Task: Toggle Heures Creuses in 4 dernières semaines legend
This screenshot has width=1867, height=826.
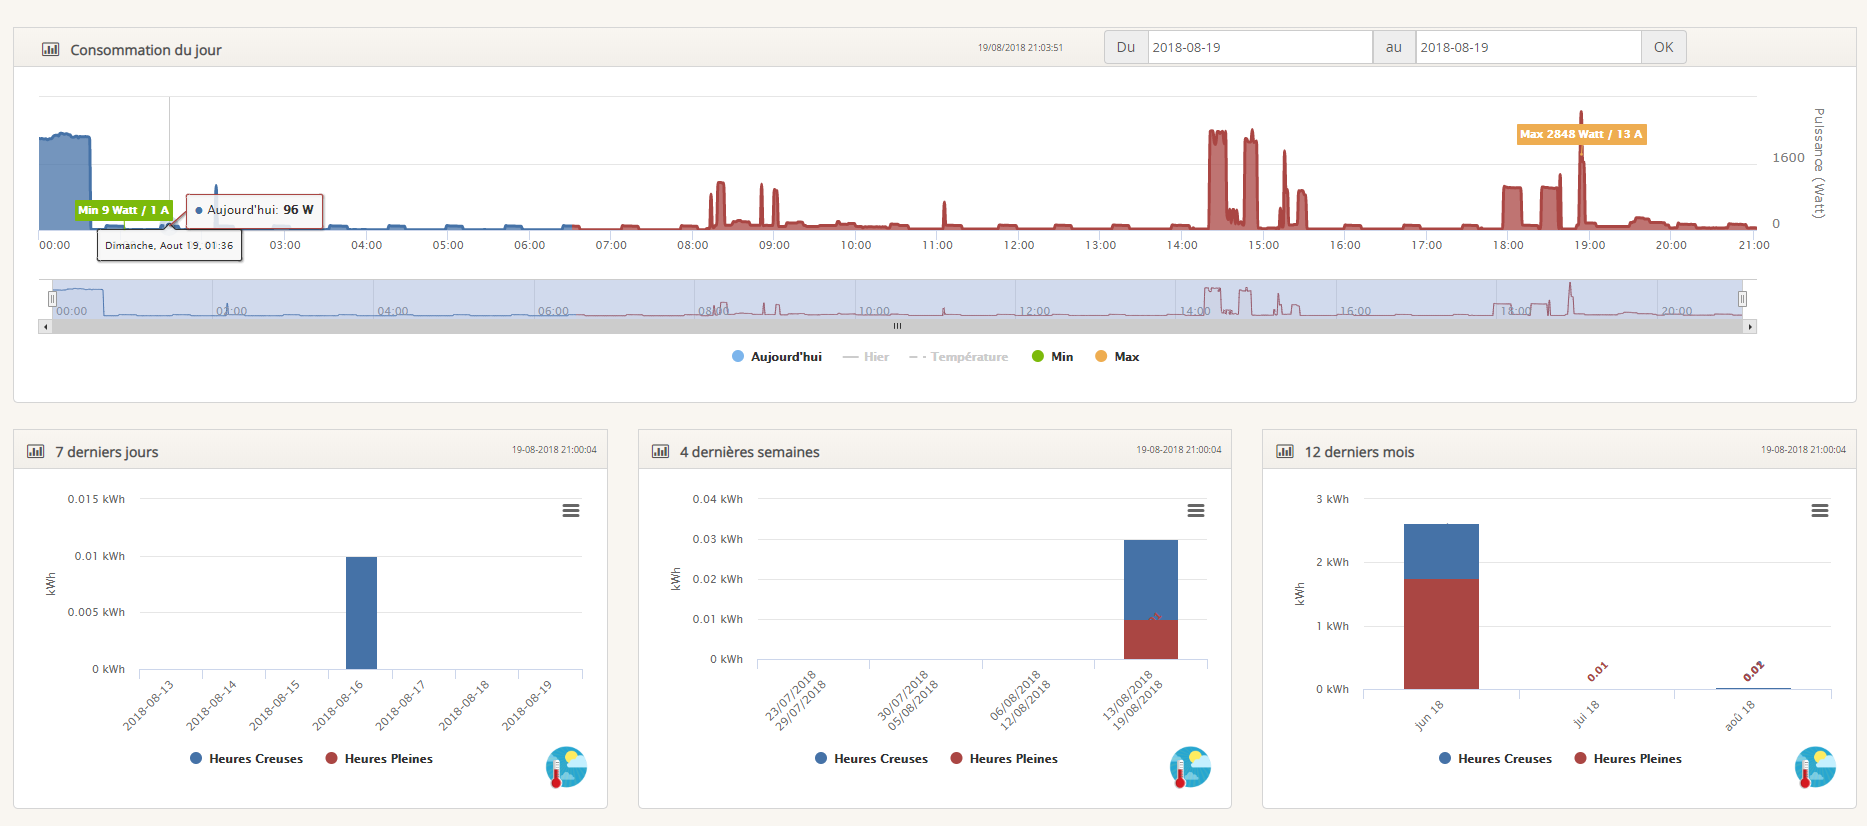Action: pos(871,758)
